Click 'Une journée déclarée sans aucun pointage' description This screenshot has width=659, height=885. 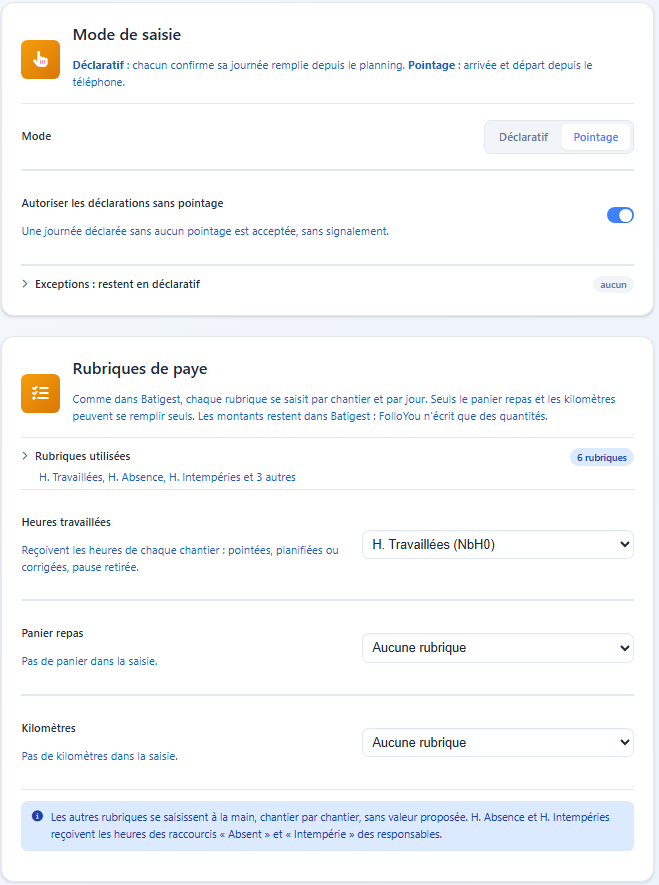tap(205, 231)
